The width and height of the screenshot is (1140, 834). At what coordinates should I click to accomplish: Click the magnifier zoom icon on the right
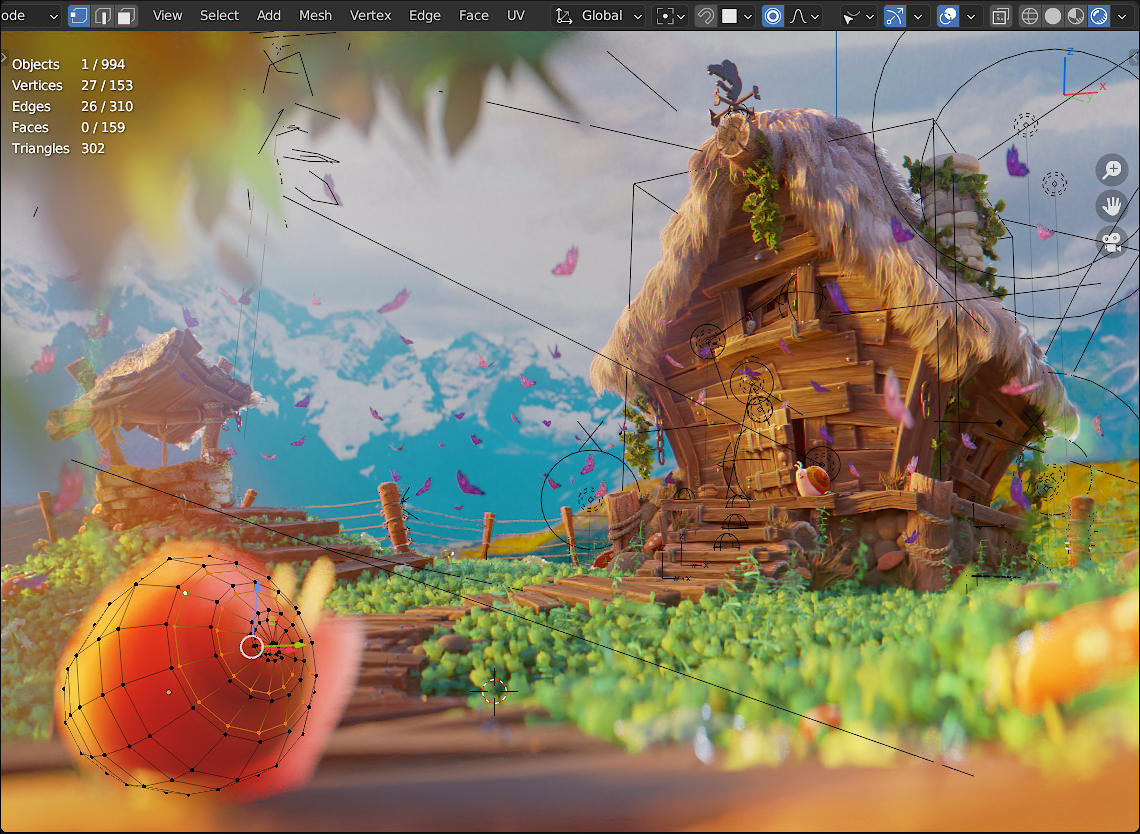pyautogui.click(x=1111, y=170)
